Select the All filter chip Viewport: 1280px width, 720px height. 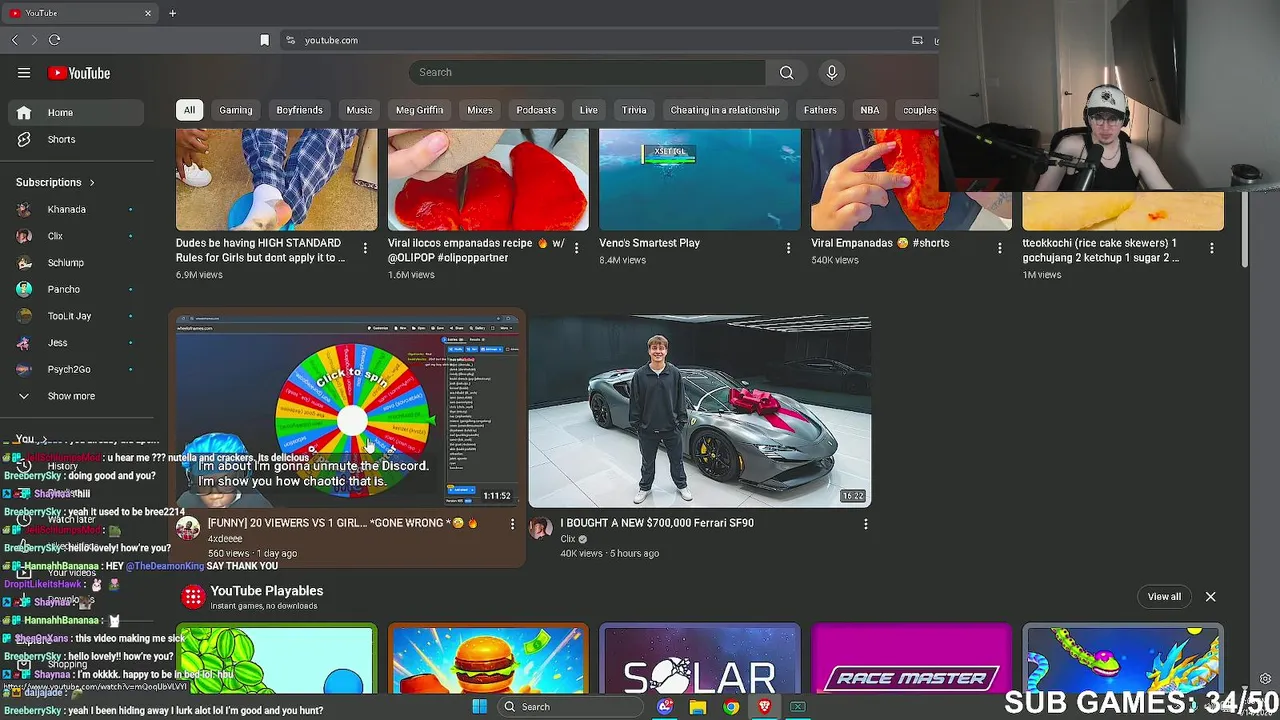[189, 110]
